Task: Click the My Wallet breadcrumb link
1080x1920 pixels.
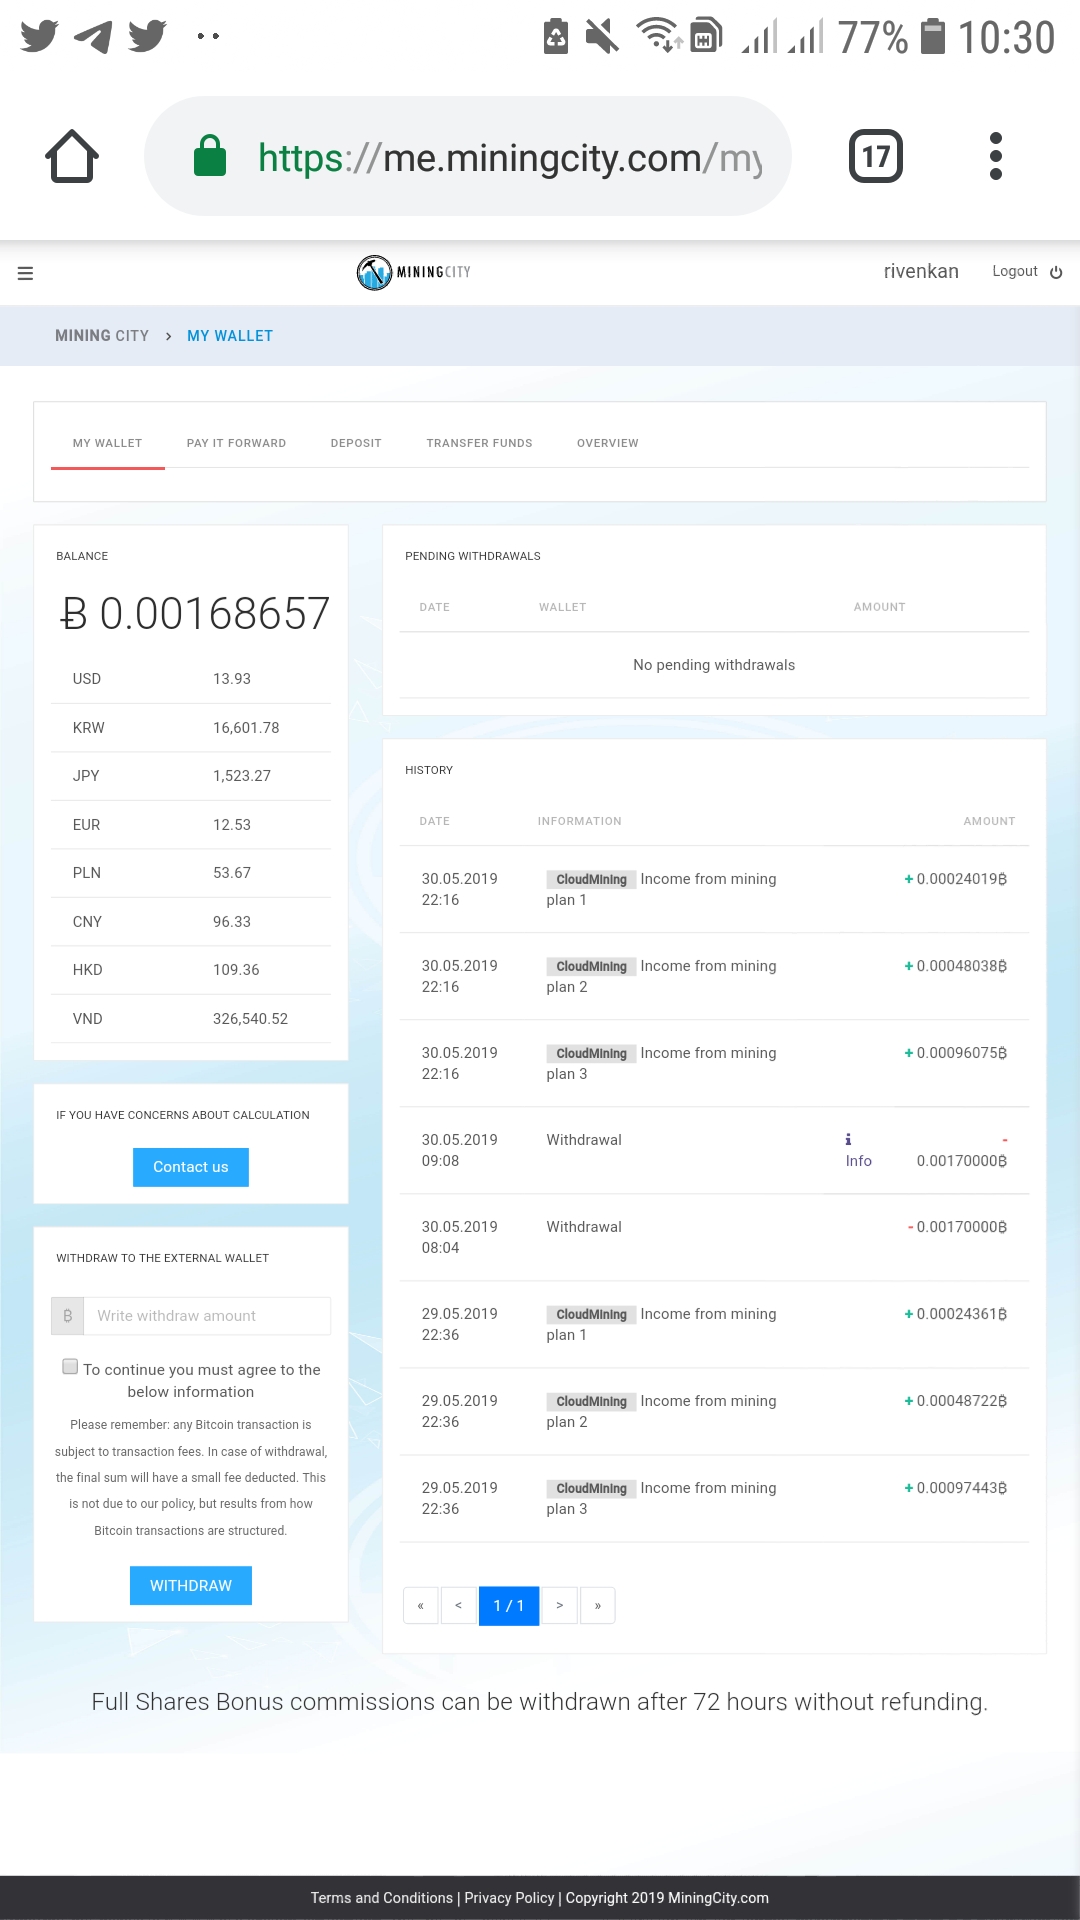Action: point(230,336)
